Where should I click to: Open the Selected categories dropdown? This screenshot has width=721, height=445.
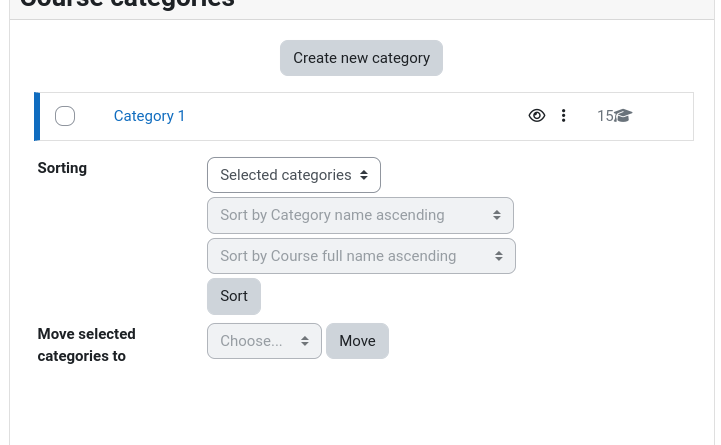(x=294, y=175)
